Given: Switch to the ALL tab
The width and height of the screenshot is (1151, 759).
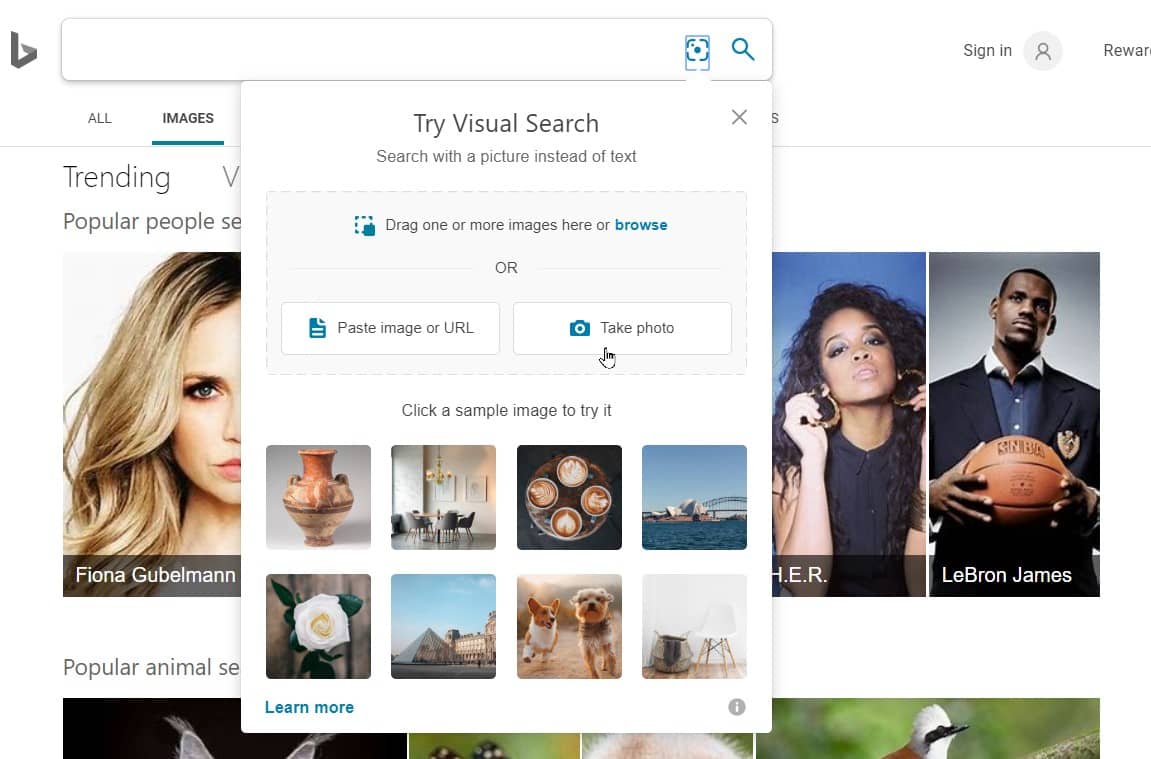Looking at the screenshot, I should point(100,118).
